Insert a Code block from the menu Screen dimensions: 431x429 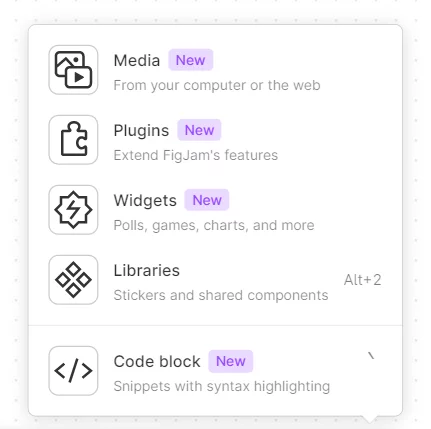pyautogui.click(x=215, y=371)
